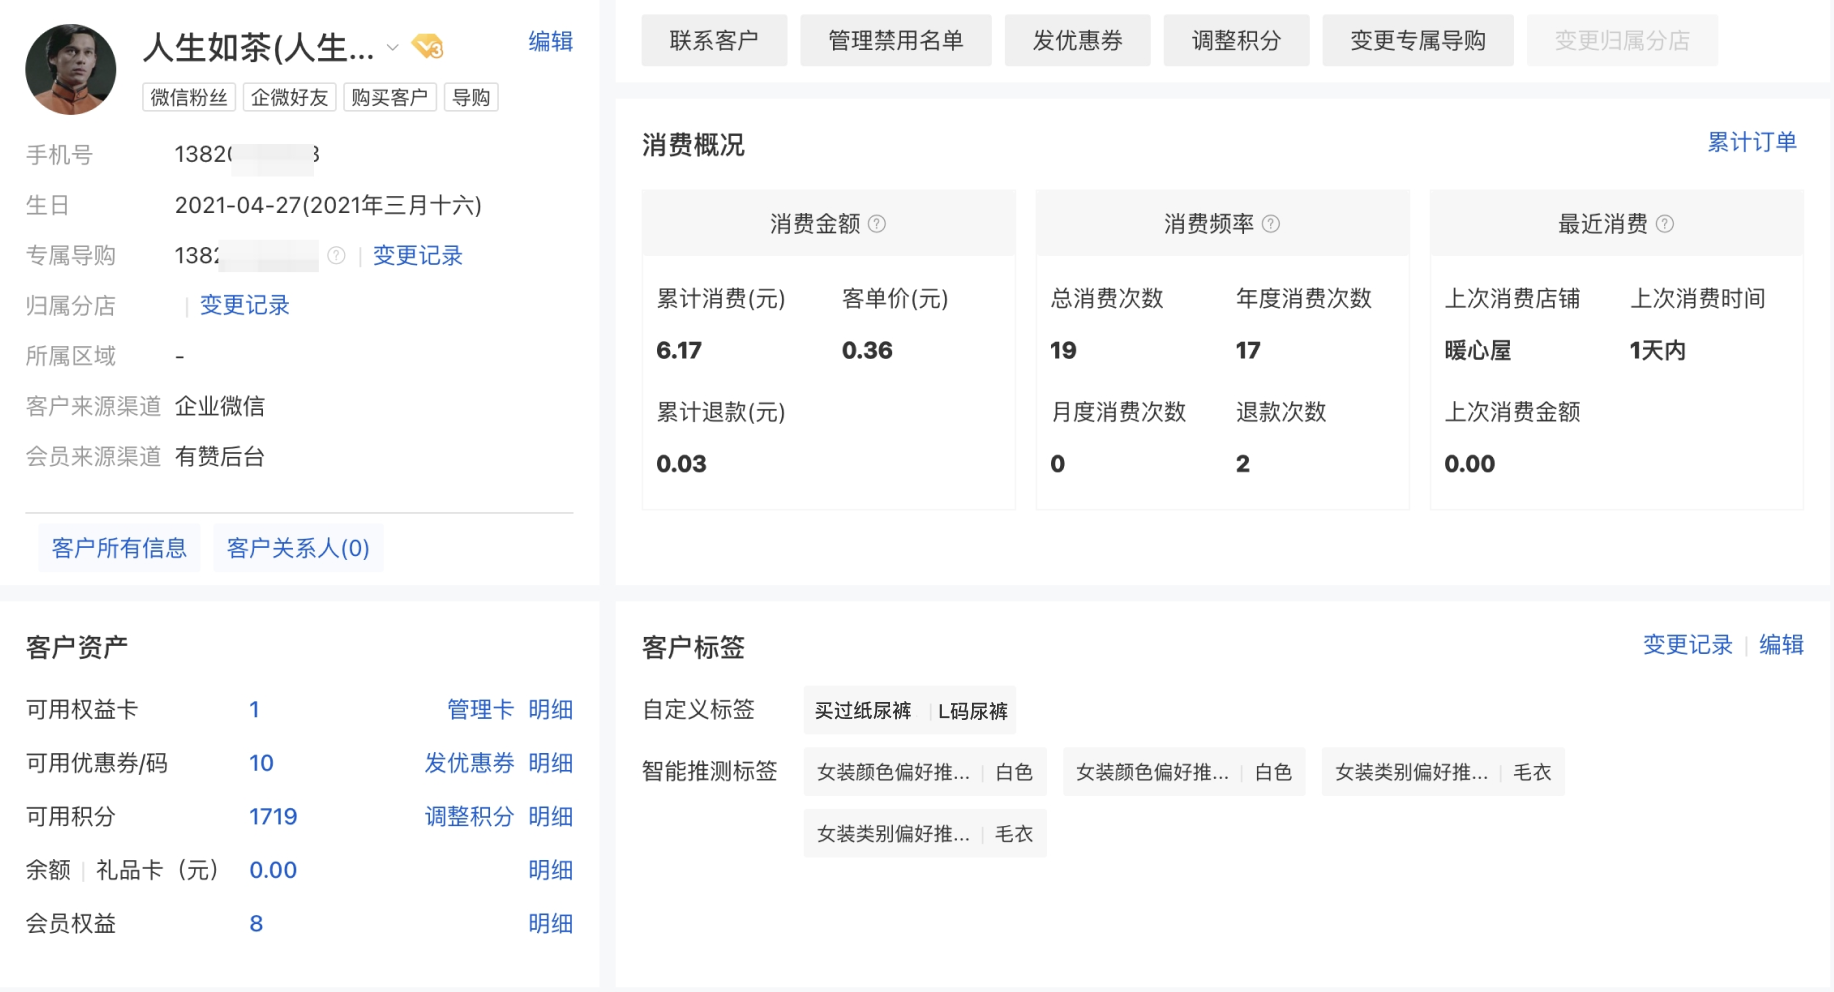The width and height of the screenshot is (1834, 992).
Task: Click the 买过纸尿裤 custom tag
Action: tap(863, 711)
